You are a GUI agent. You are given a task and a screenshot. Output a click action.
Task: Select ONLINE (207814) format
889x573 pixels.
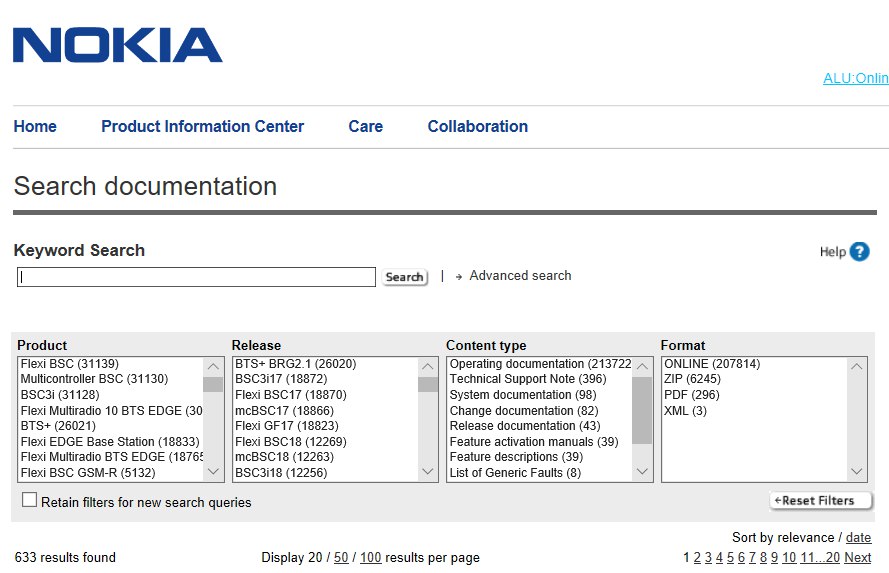[712, 364]
